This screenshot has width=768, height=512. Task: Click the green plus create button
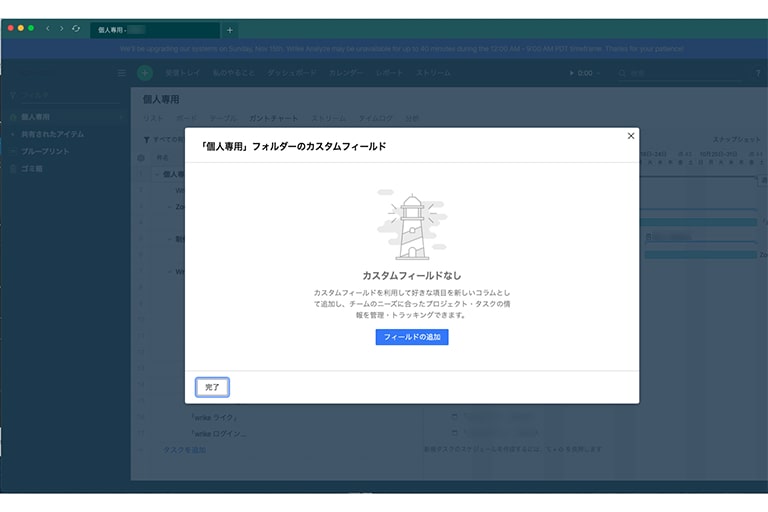point(145,73)
